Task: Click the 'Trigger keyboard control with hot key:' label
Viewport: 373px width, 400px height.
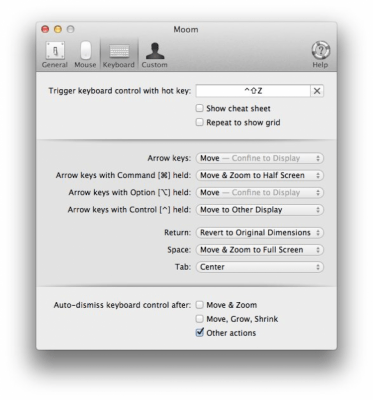Action: 120,91
